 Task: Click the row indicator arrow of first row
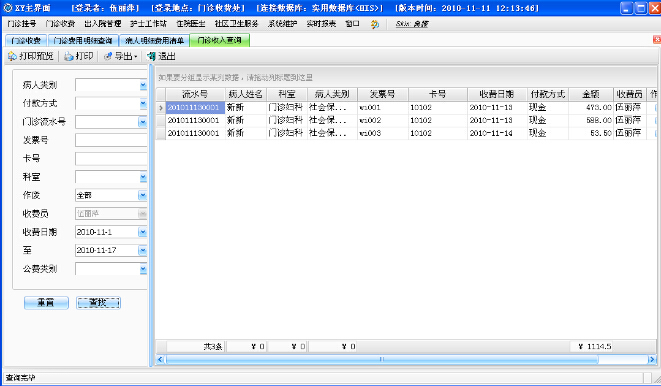click(161, 108)
